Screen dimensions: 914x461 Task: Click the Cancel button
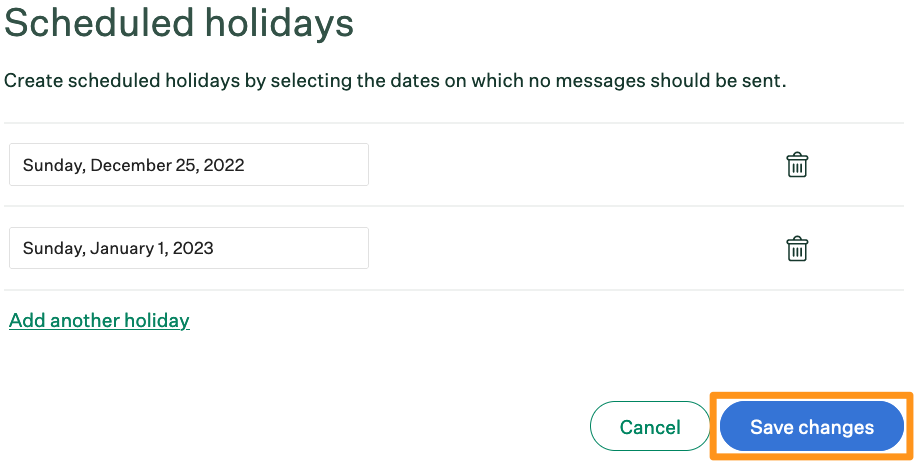650,427
